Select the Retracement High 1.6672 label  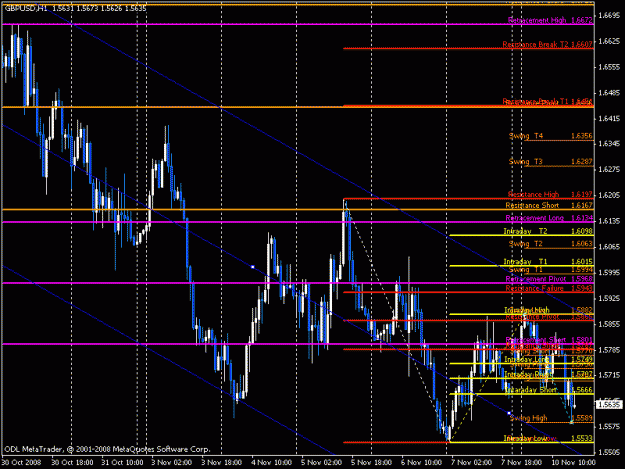(x=550, y=20)
